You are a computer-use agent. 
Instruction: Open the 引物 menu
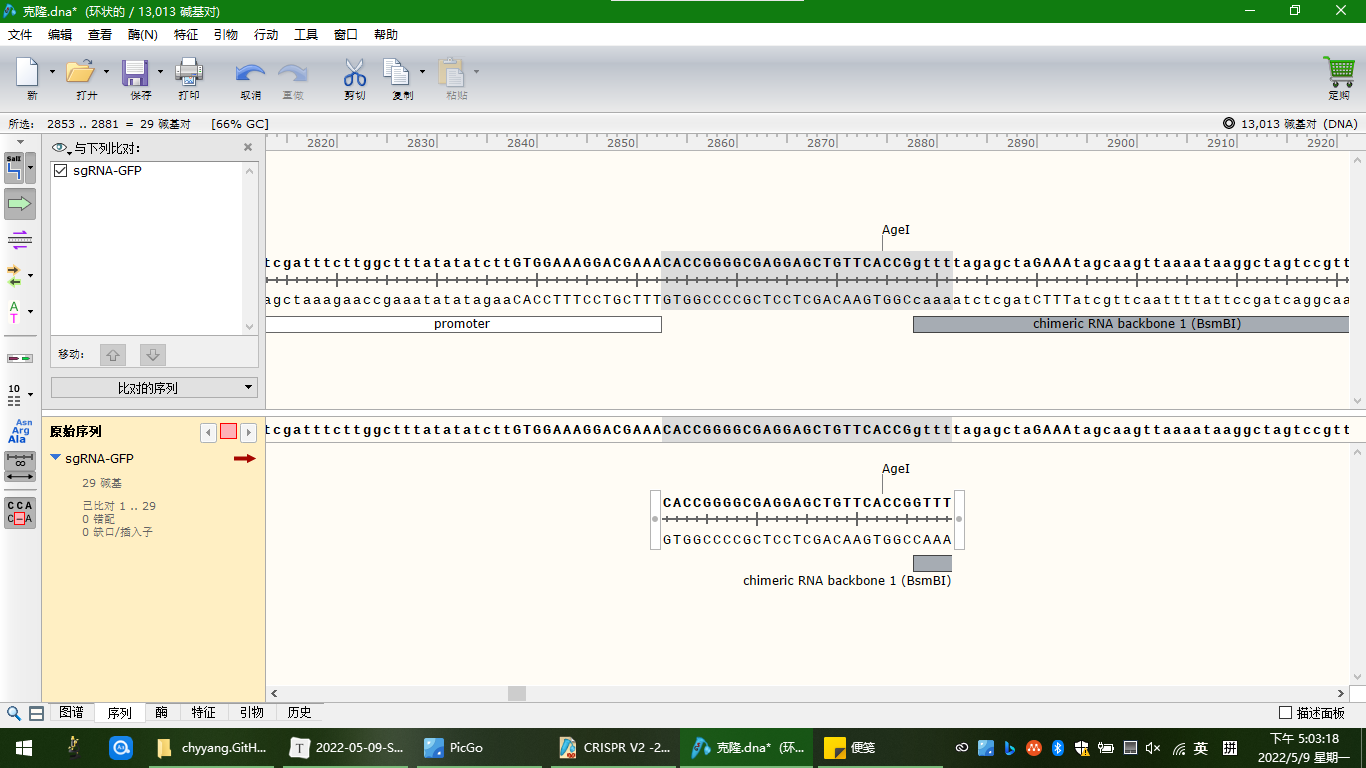[226, 34]
